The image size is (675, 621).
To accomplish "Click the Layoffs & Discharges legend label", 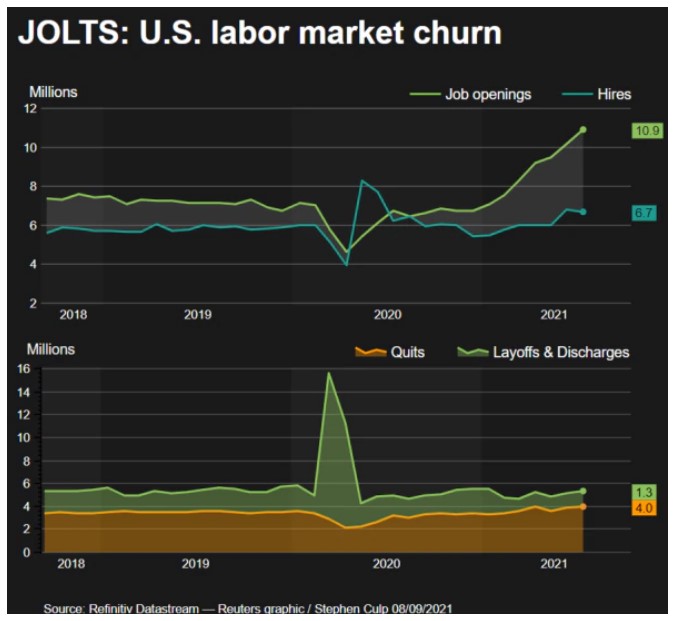I will (x=560, y=352).
